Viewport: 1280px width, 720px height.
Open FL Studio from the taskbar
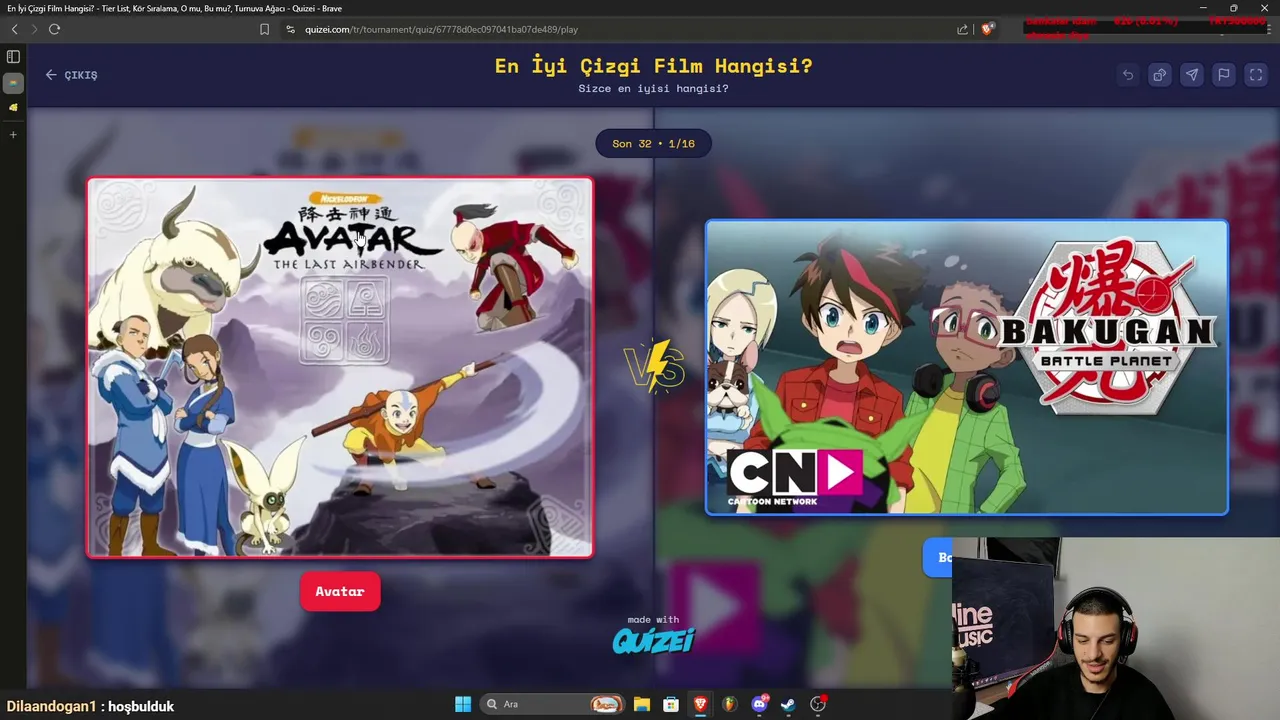coord(730,704)
